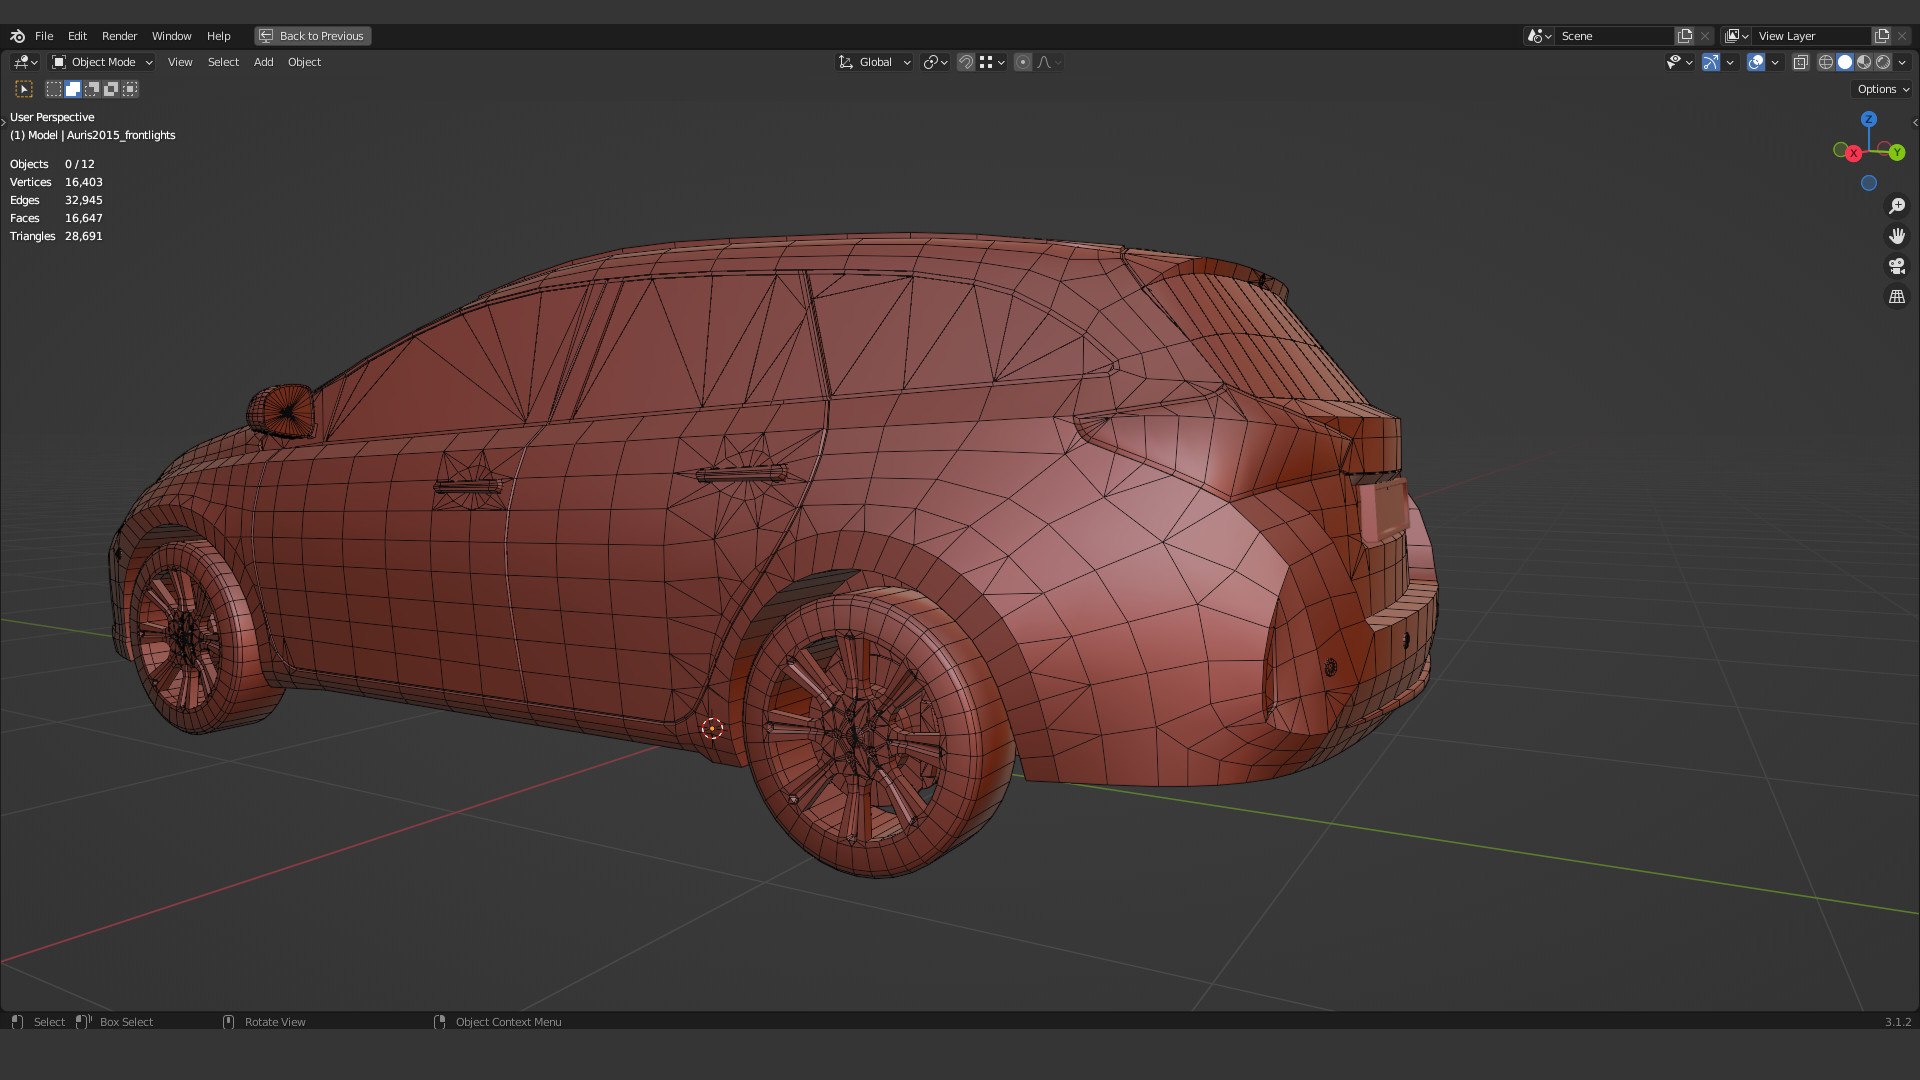Viewport: 1920px width, 1080px height.
Task: Switch to Wireframe viewport shading
Action: [x=1826, y=62]
